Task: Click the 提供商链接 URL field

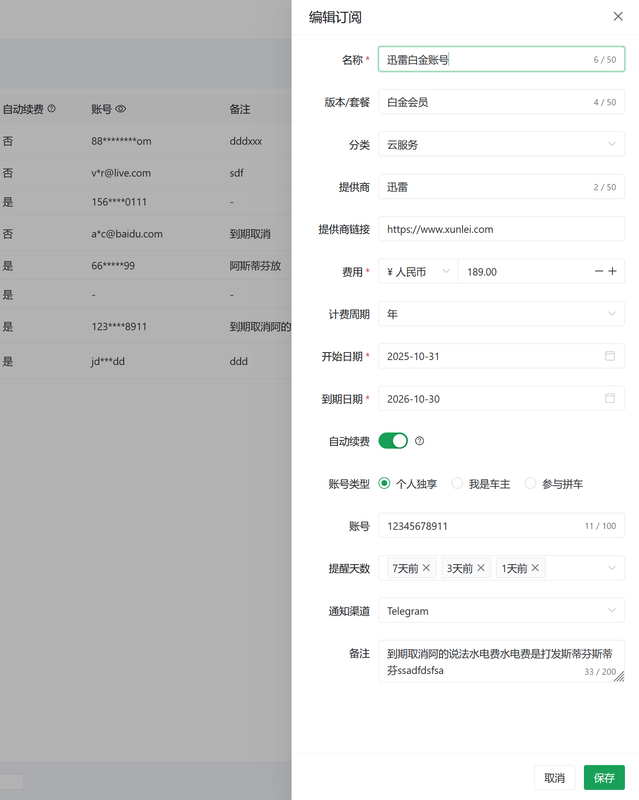Action: tap(501, 229)
